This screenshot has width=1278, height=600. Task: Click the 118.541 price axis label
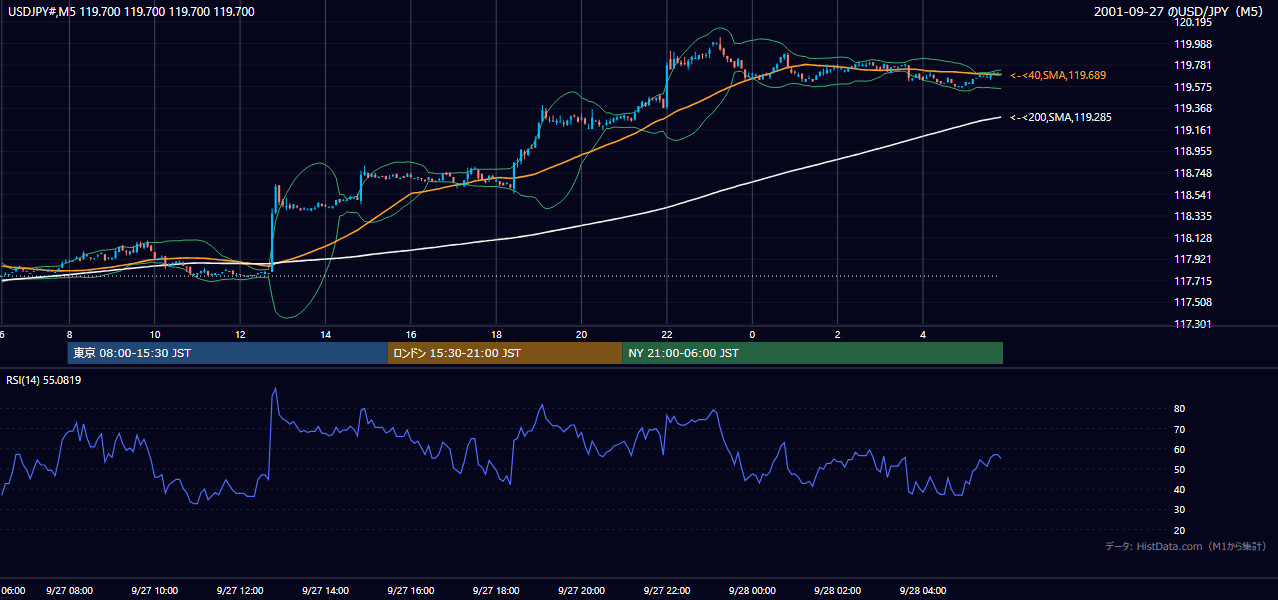(1193, 195)
